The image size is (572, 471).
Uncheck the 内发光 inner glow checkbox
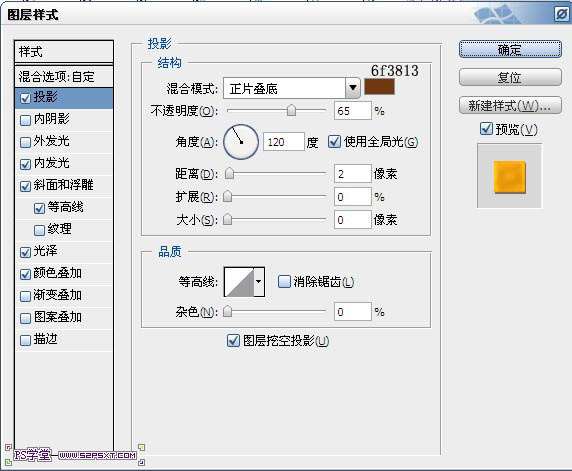(x=25, y=164)
